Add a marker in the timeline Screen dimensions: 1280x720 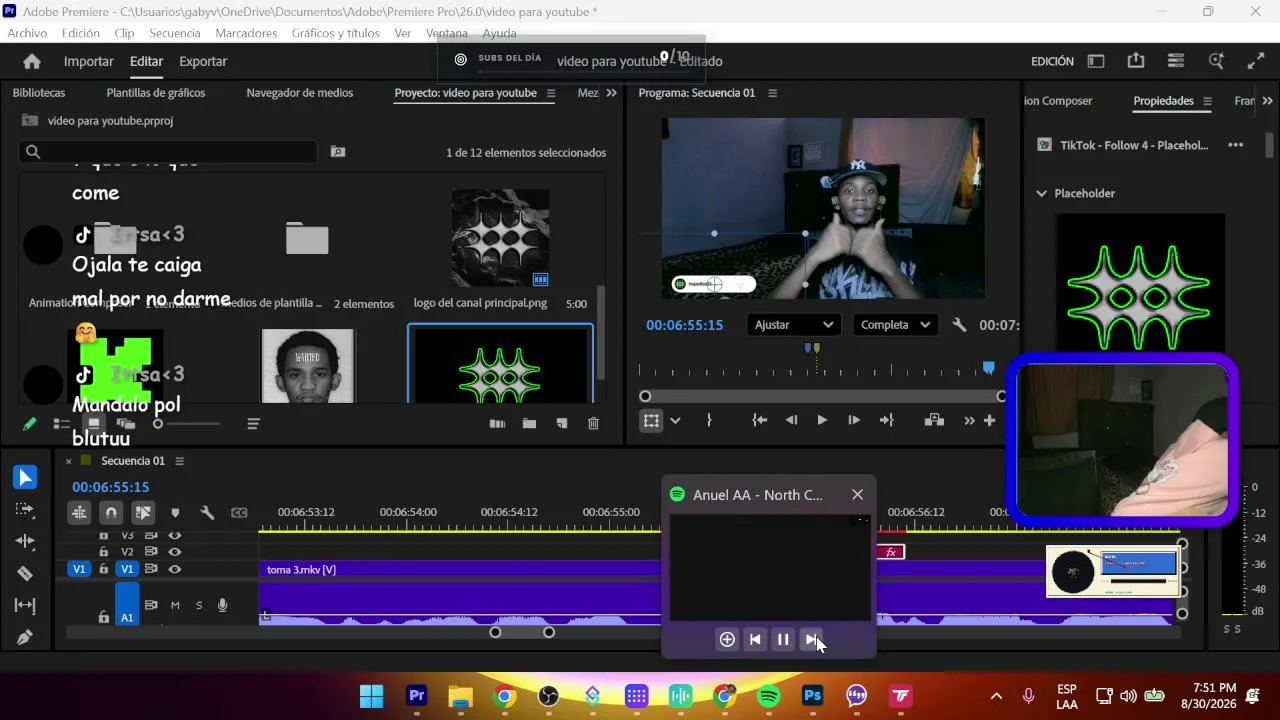[x=175, y=513]
